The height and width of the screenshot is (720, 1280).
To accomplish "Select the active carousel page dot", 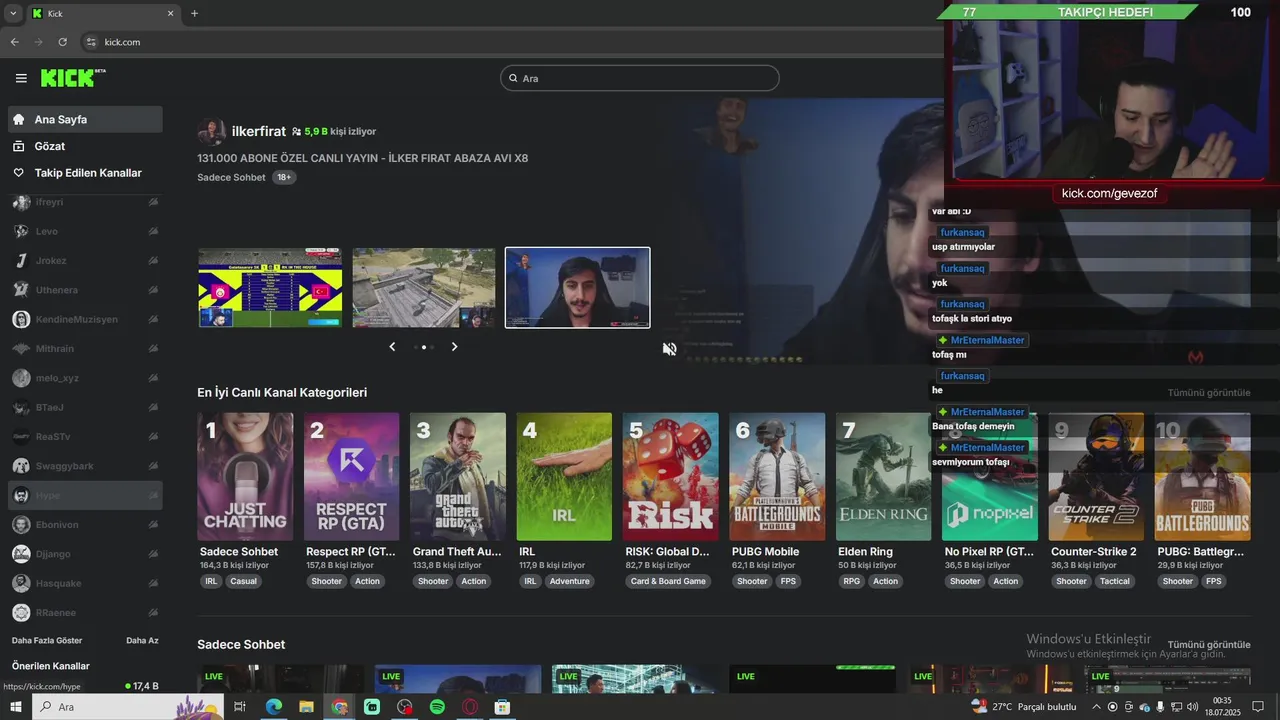I will (x=424, y=347).
